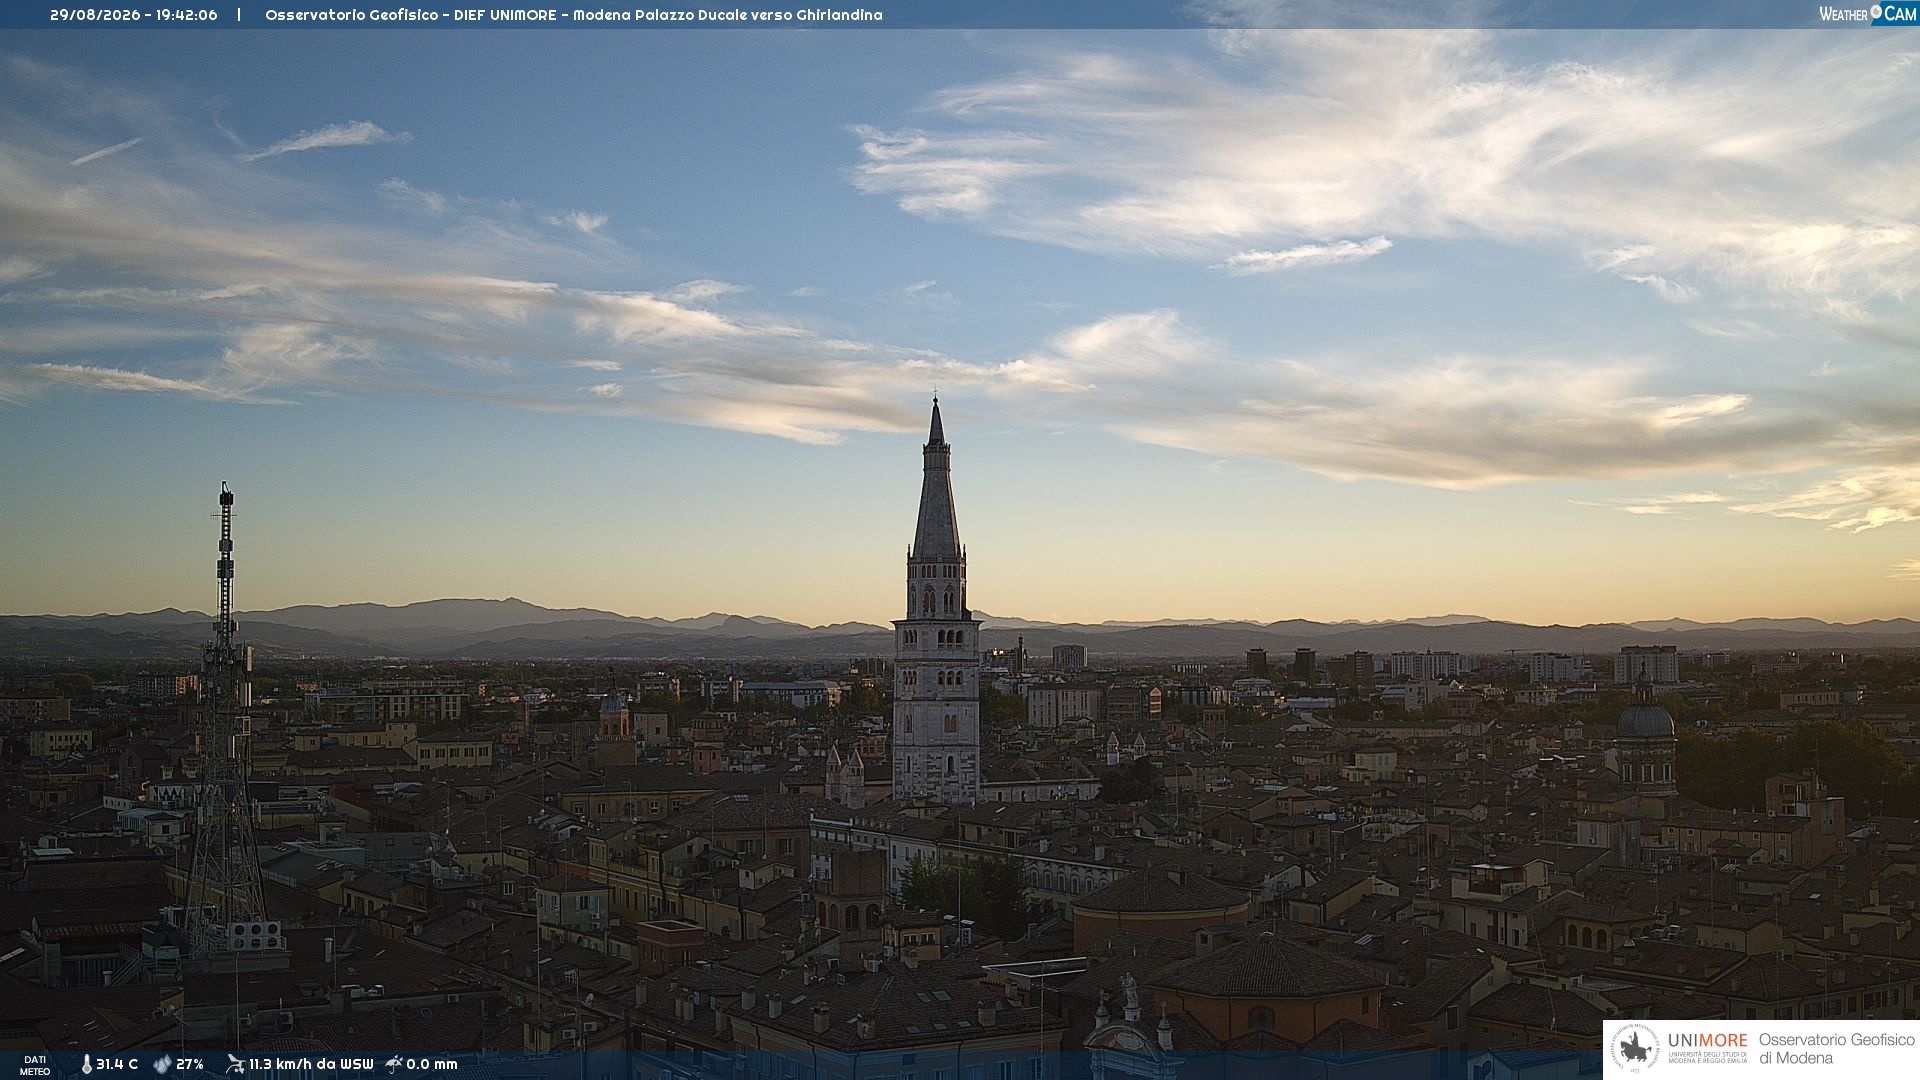1920x1080 pixels.
Task: Select the 0.0 mm rainfall value
Action: pos(432,1064)
